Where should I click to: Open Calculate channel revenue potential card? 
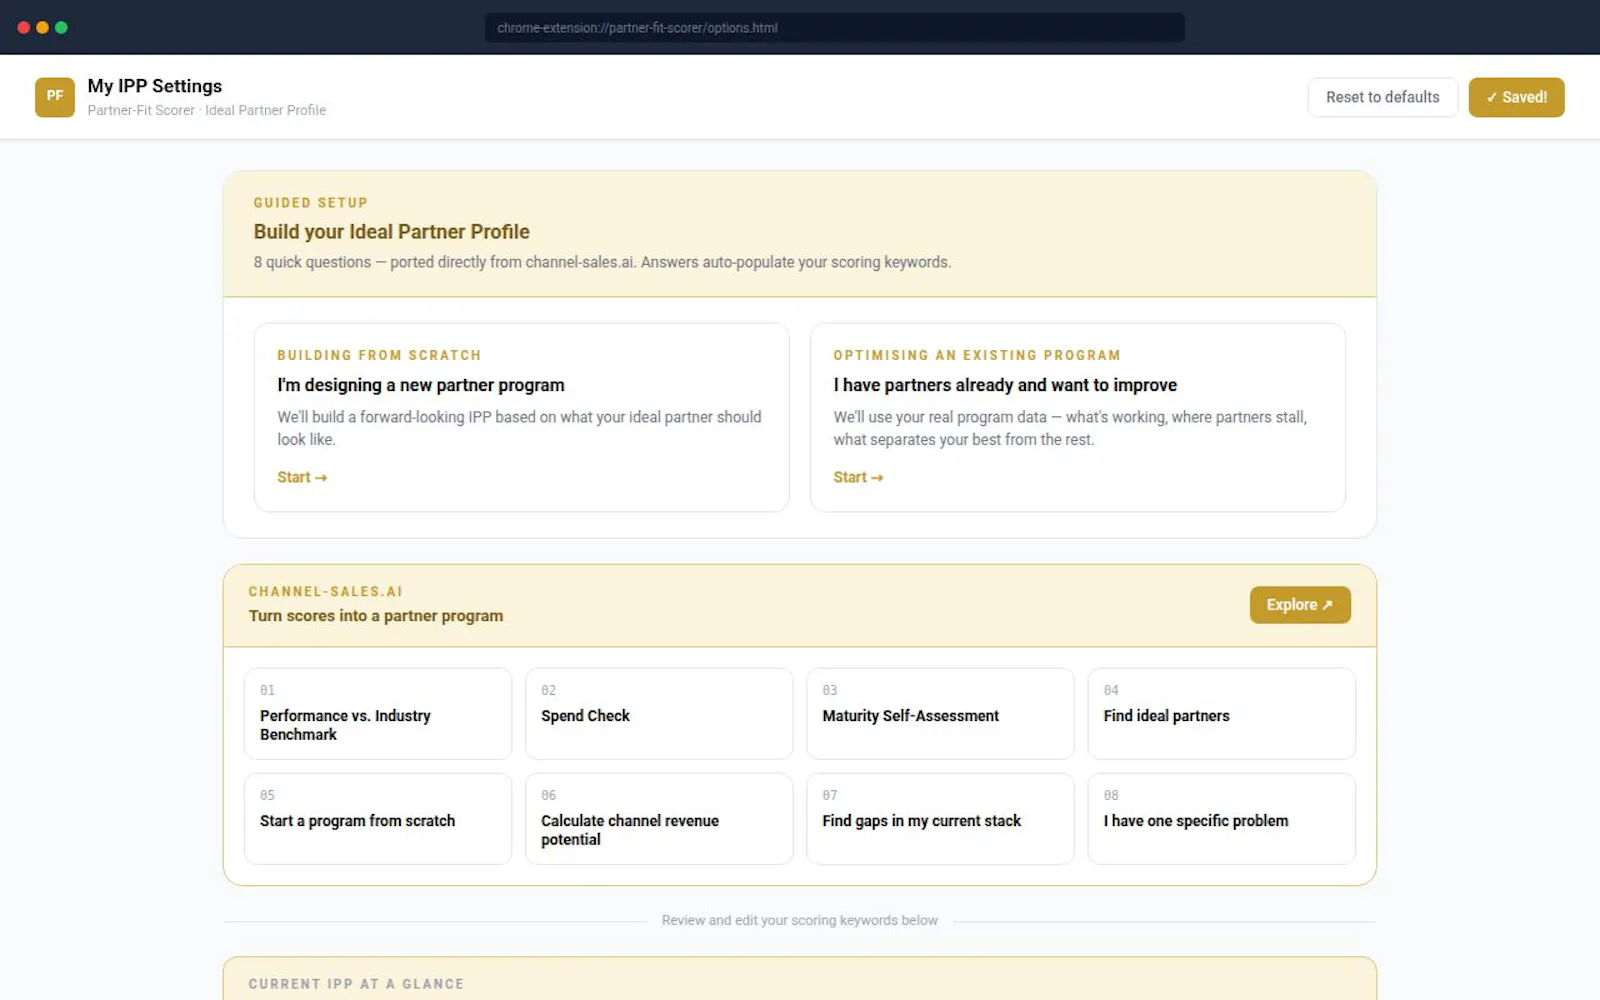(x=659, y=819)
